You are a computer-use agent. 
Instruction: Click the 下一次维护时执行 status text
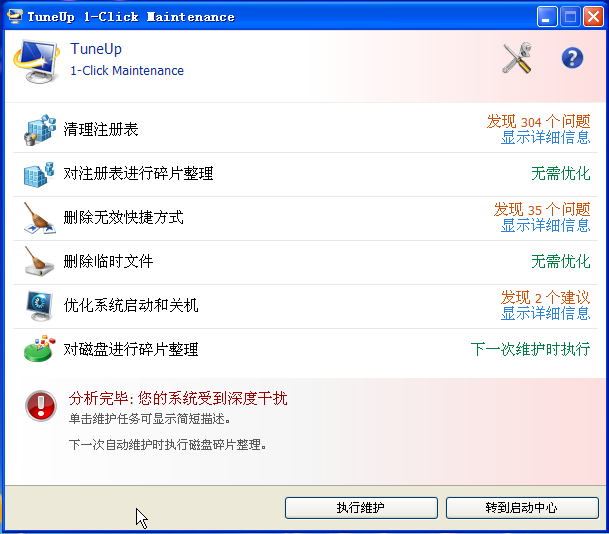pos(530,349)
